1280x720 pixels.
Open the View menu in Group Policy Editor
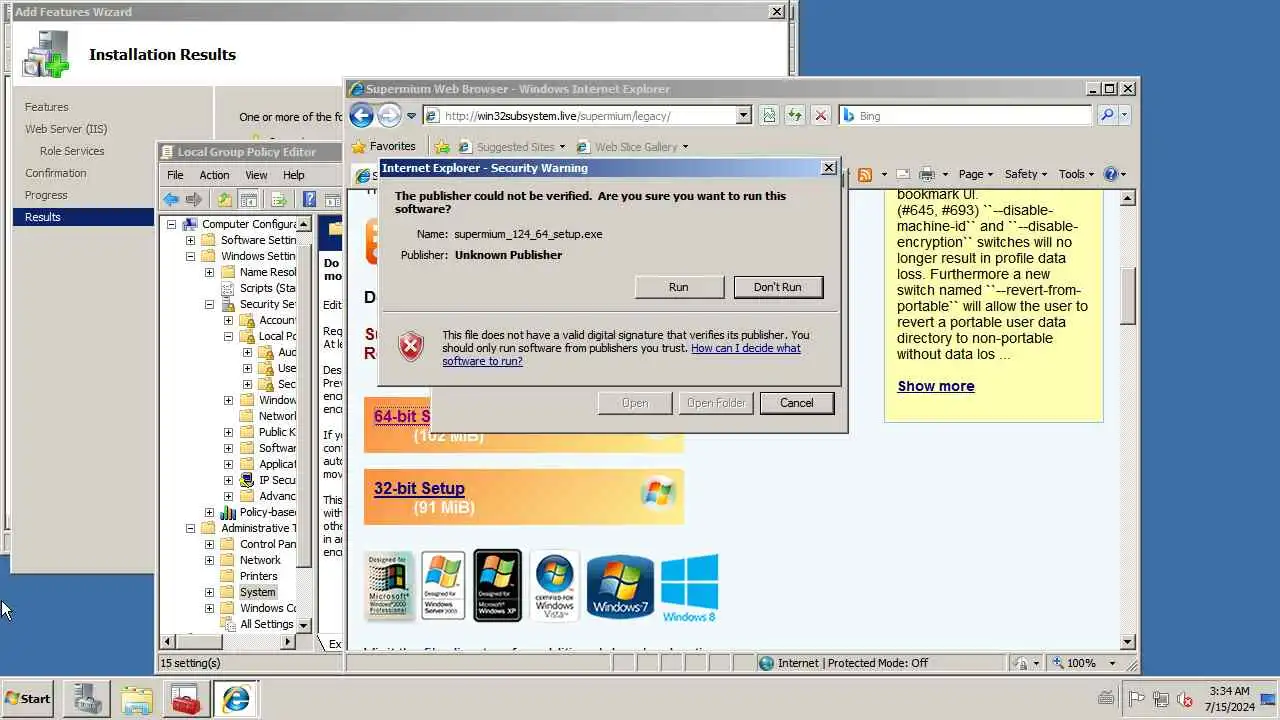point(256,175)
